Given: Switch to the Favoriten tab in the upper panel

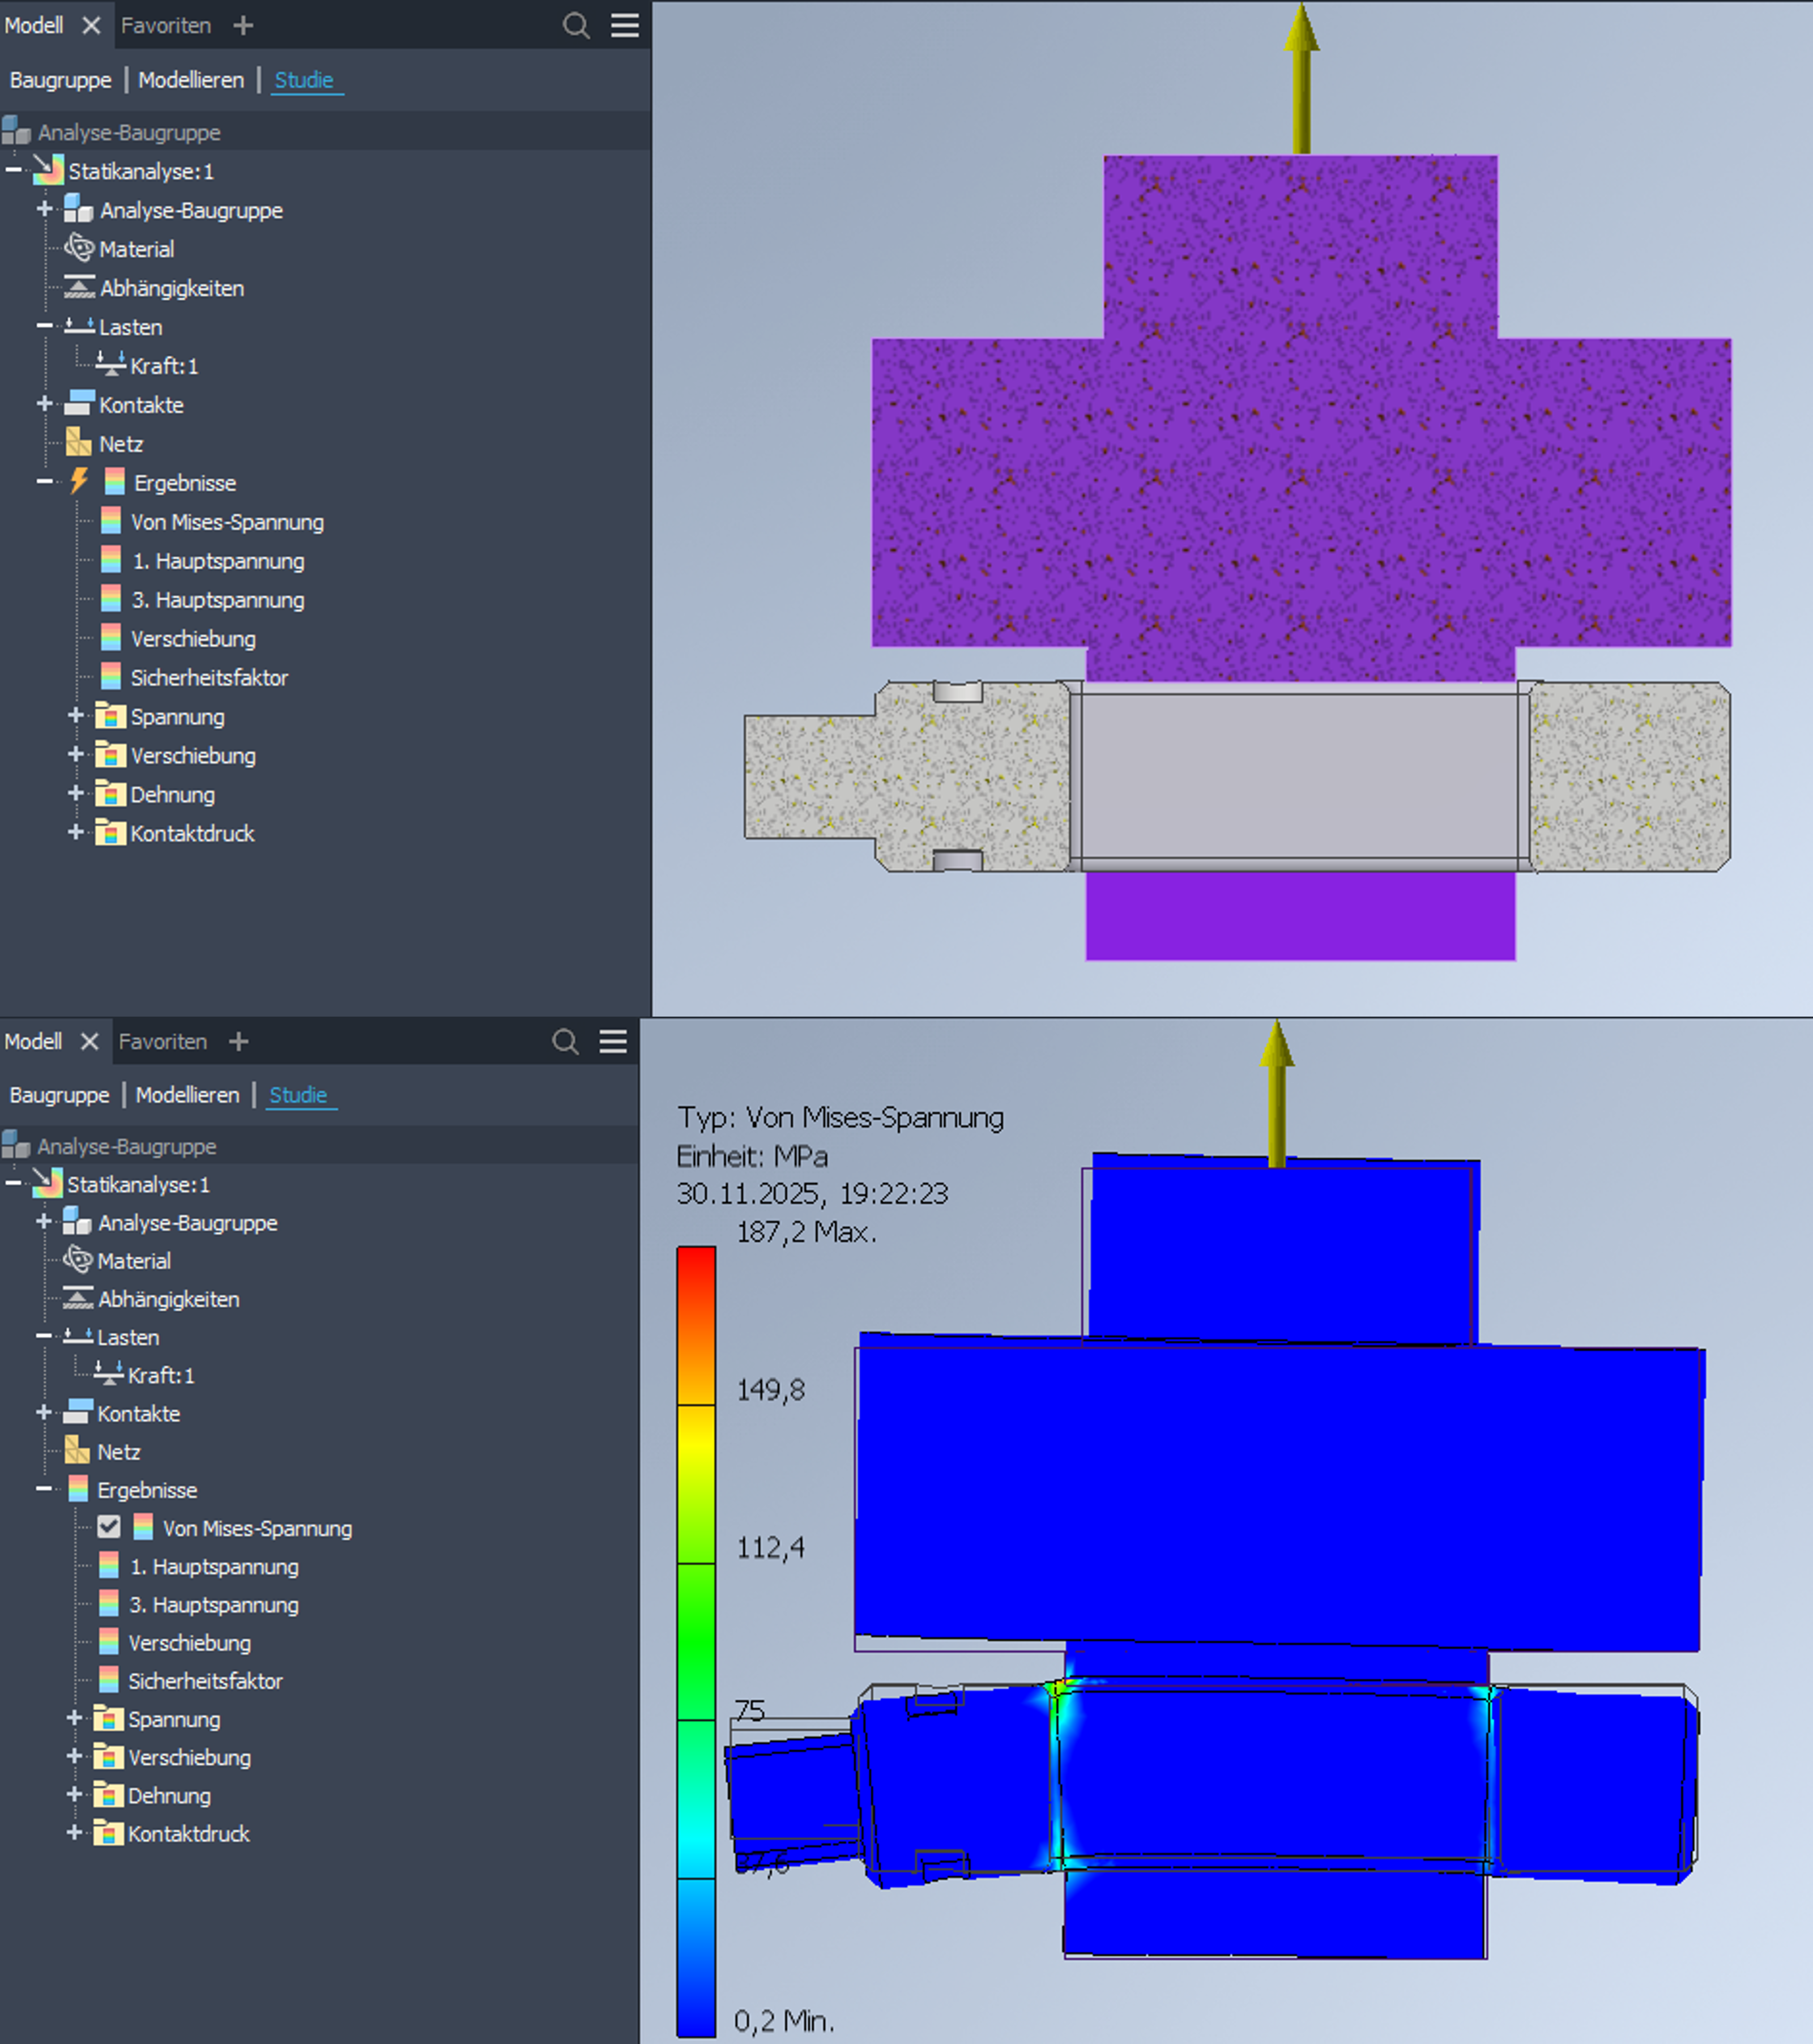Looking at the screenshot, I should coord(166,25).
